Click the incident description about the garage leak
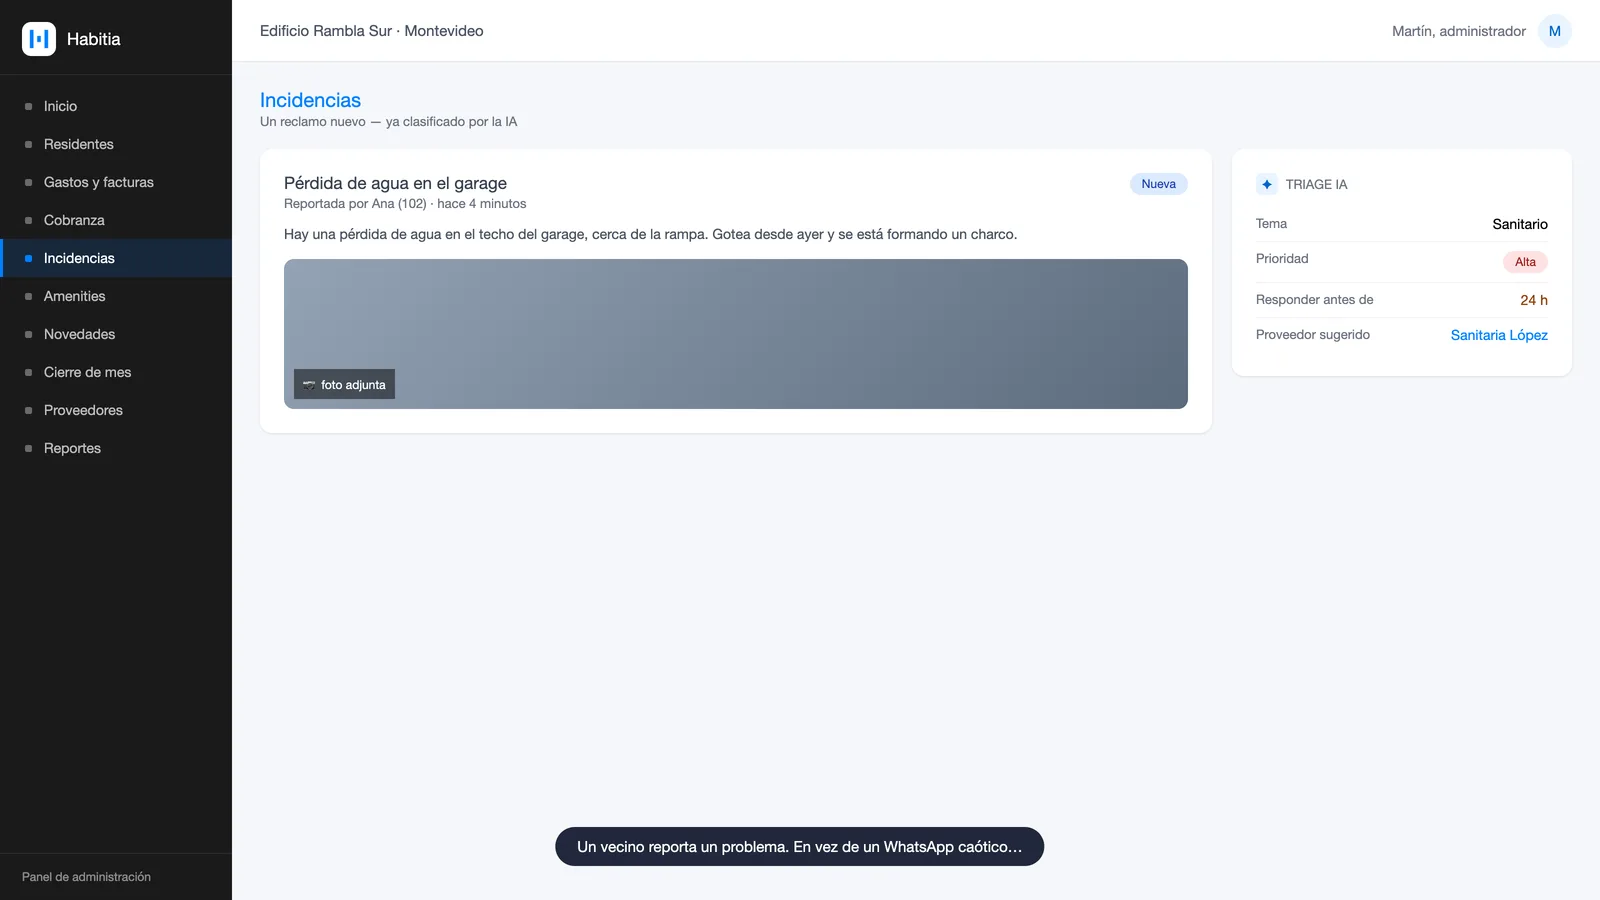The height and width of the screenshot is (900, 1600). (x=650, y=234)
